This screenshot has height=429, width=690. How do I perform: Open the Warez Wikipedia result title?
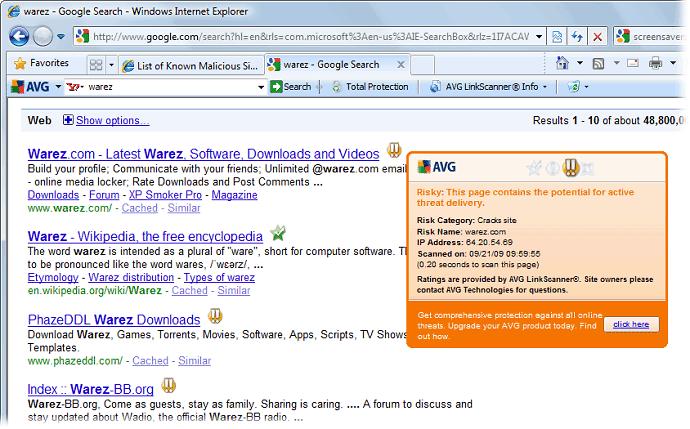point(145,237)
